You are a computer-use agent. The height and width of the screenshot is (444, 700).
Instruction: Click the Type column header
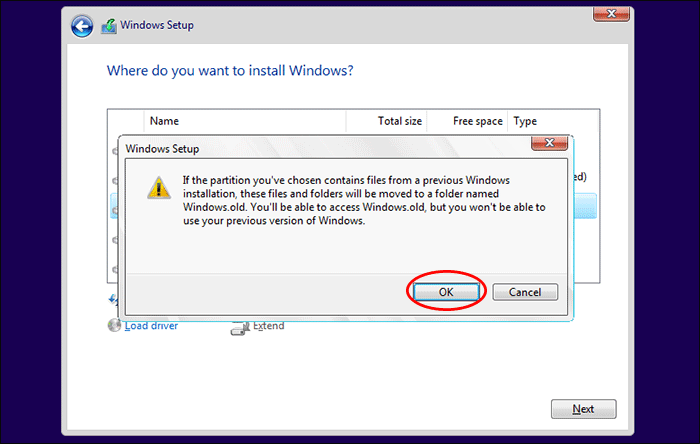pyautogui.click(x=525, y=121)
